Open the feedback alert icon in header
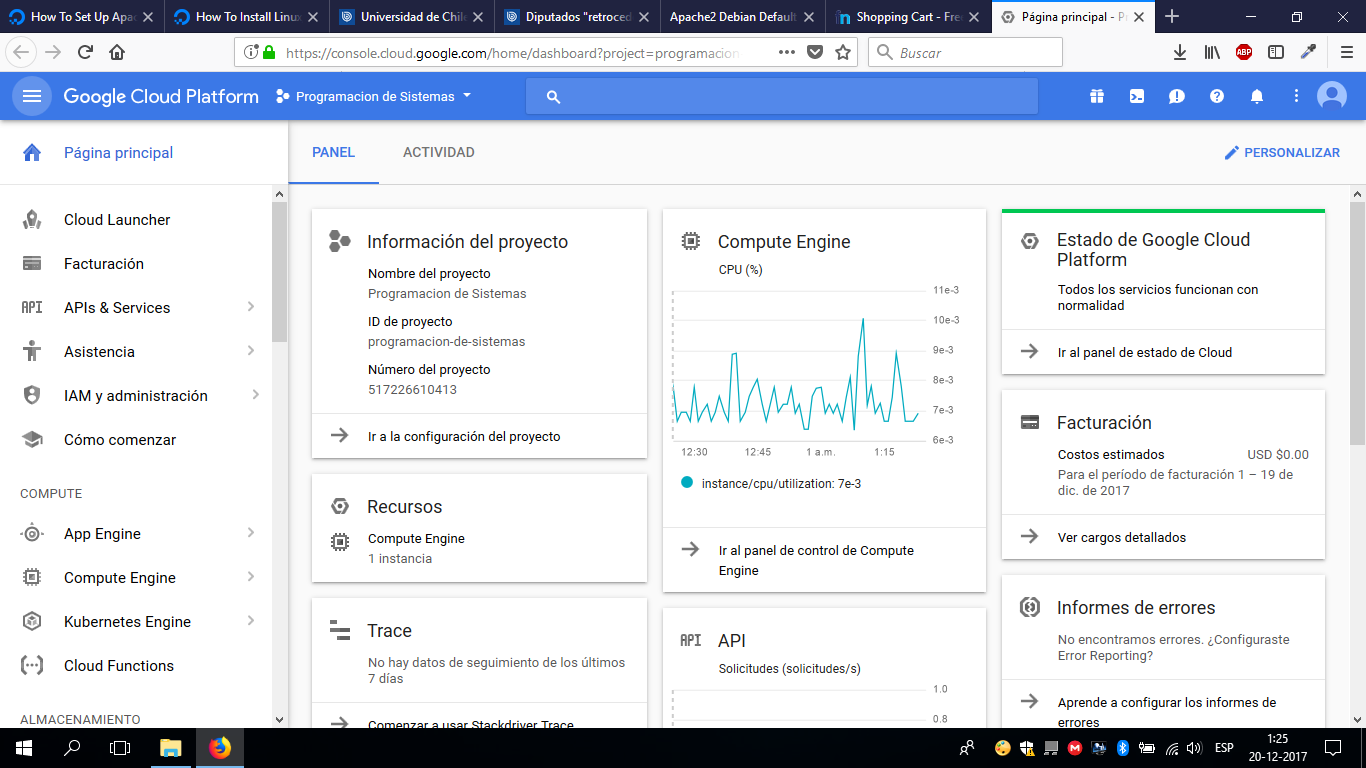Viewport: 1366px width, 768px height. pyautogui.click(x=1177, y=96)
